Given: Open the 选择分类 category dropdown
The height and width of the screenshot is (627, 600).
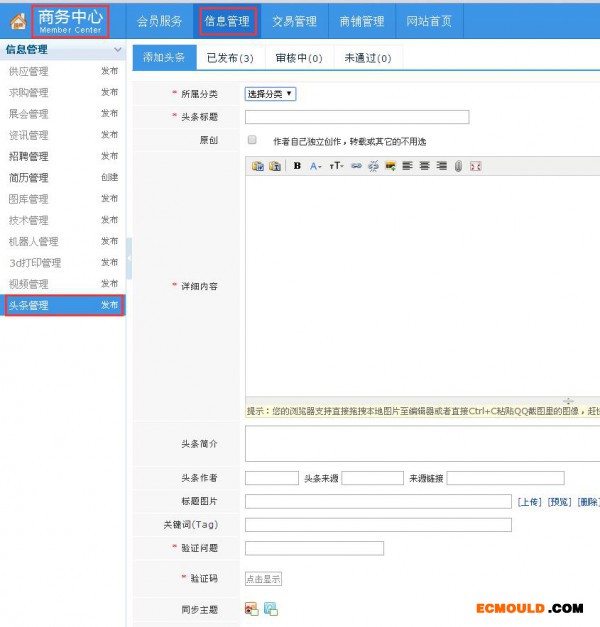Looking at the screenshot, I should pos(270,94).
